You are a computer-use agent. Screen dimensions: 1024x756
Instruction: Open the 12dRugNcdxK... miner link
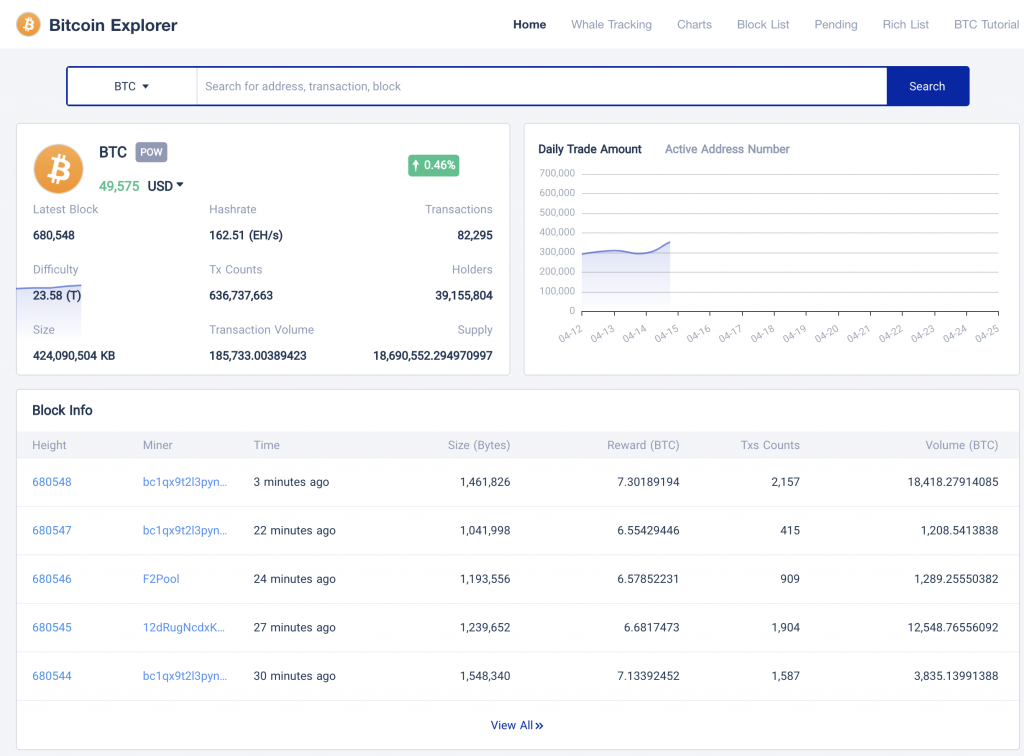(184, 627)
